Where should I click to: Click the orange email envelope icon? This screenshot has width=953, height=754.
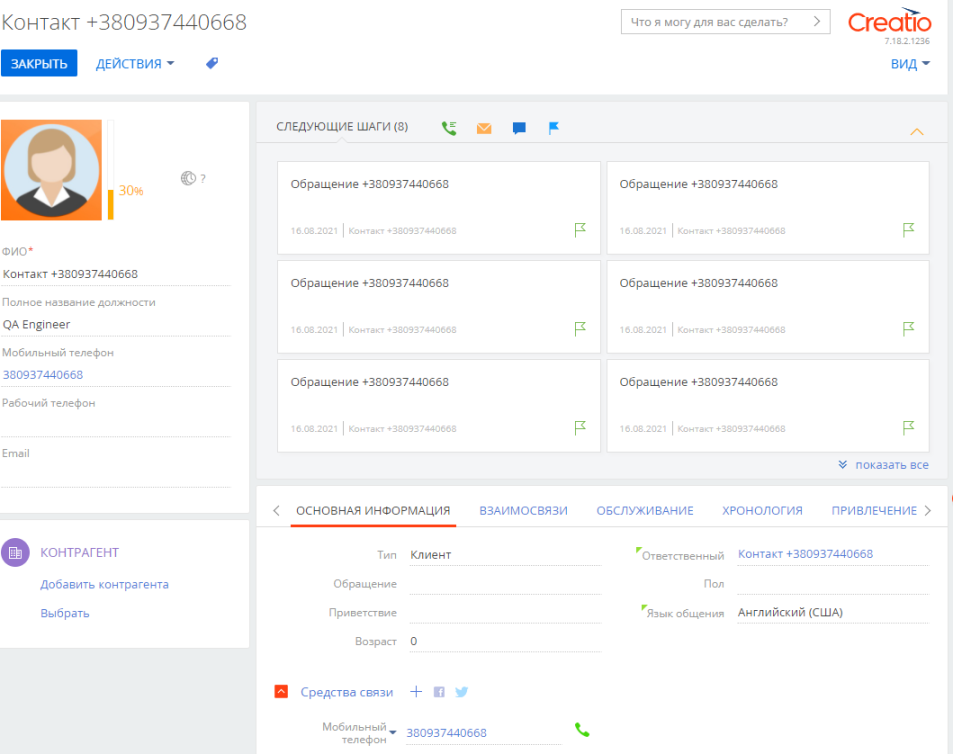pyautogui.click(x=484, y=128)
